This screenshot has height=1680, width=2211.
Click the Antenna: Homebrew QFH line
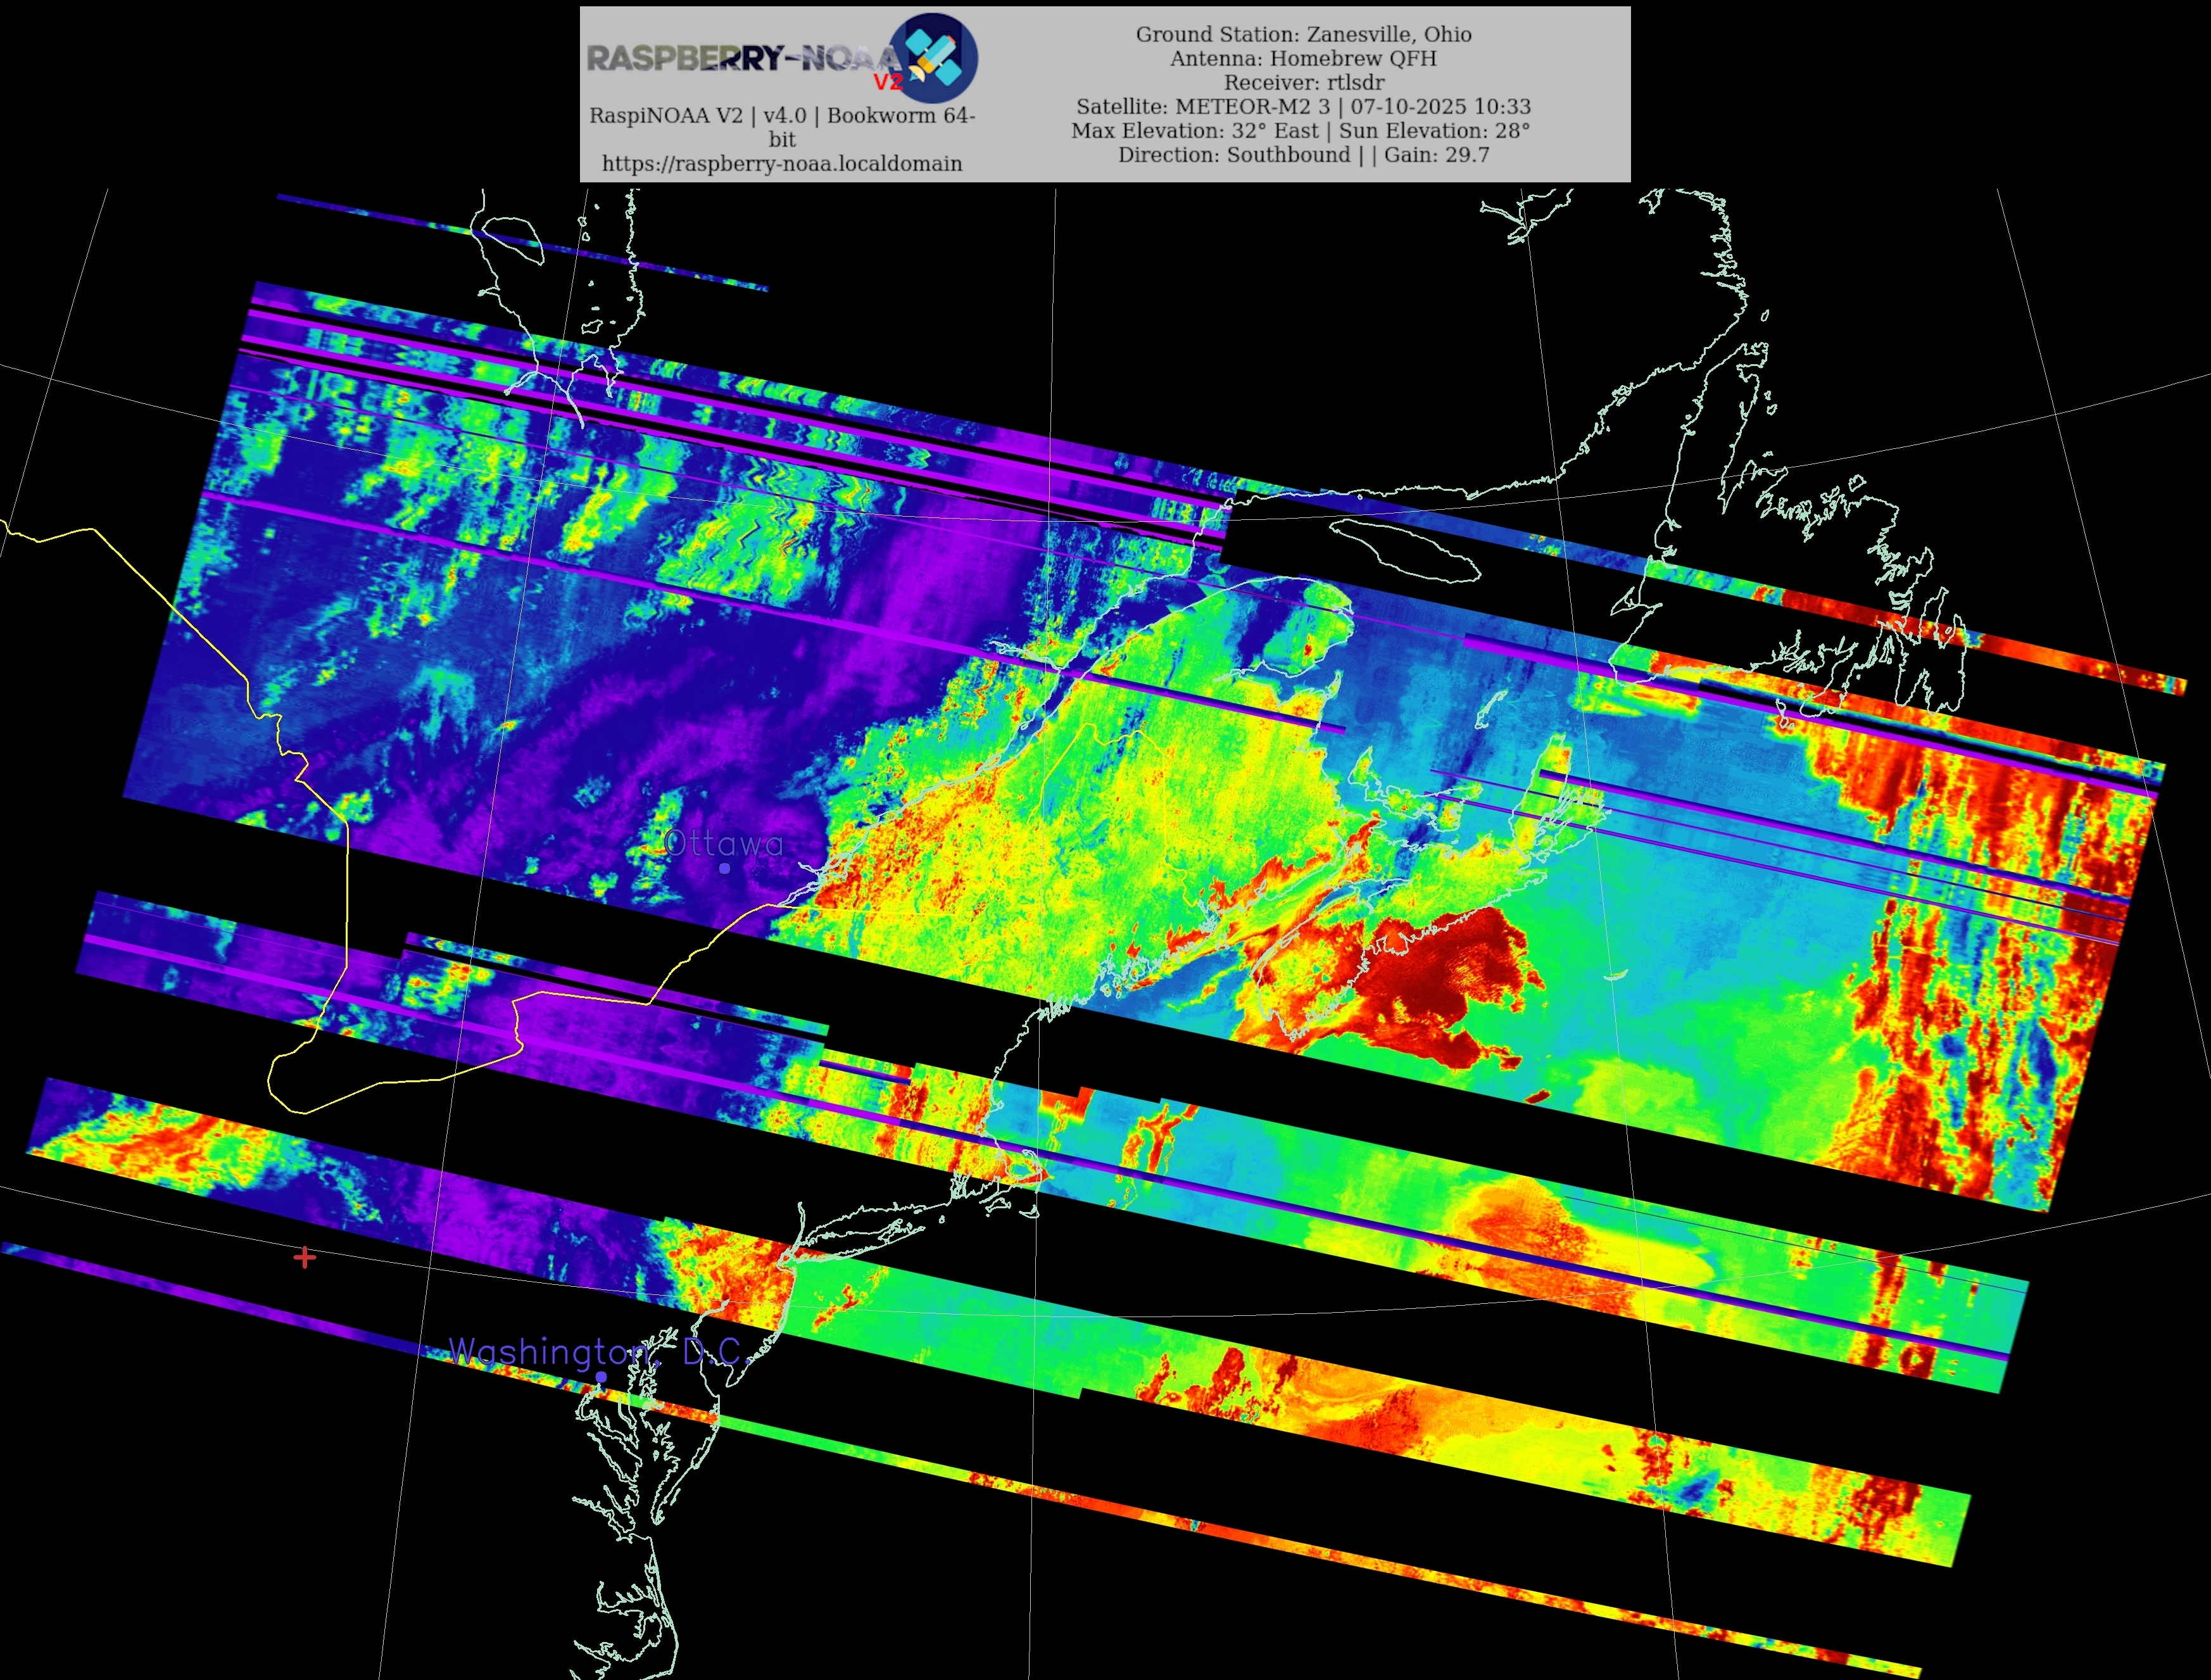tap(1303, 58)
